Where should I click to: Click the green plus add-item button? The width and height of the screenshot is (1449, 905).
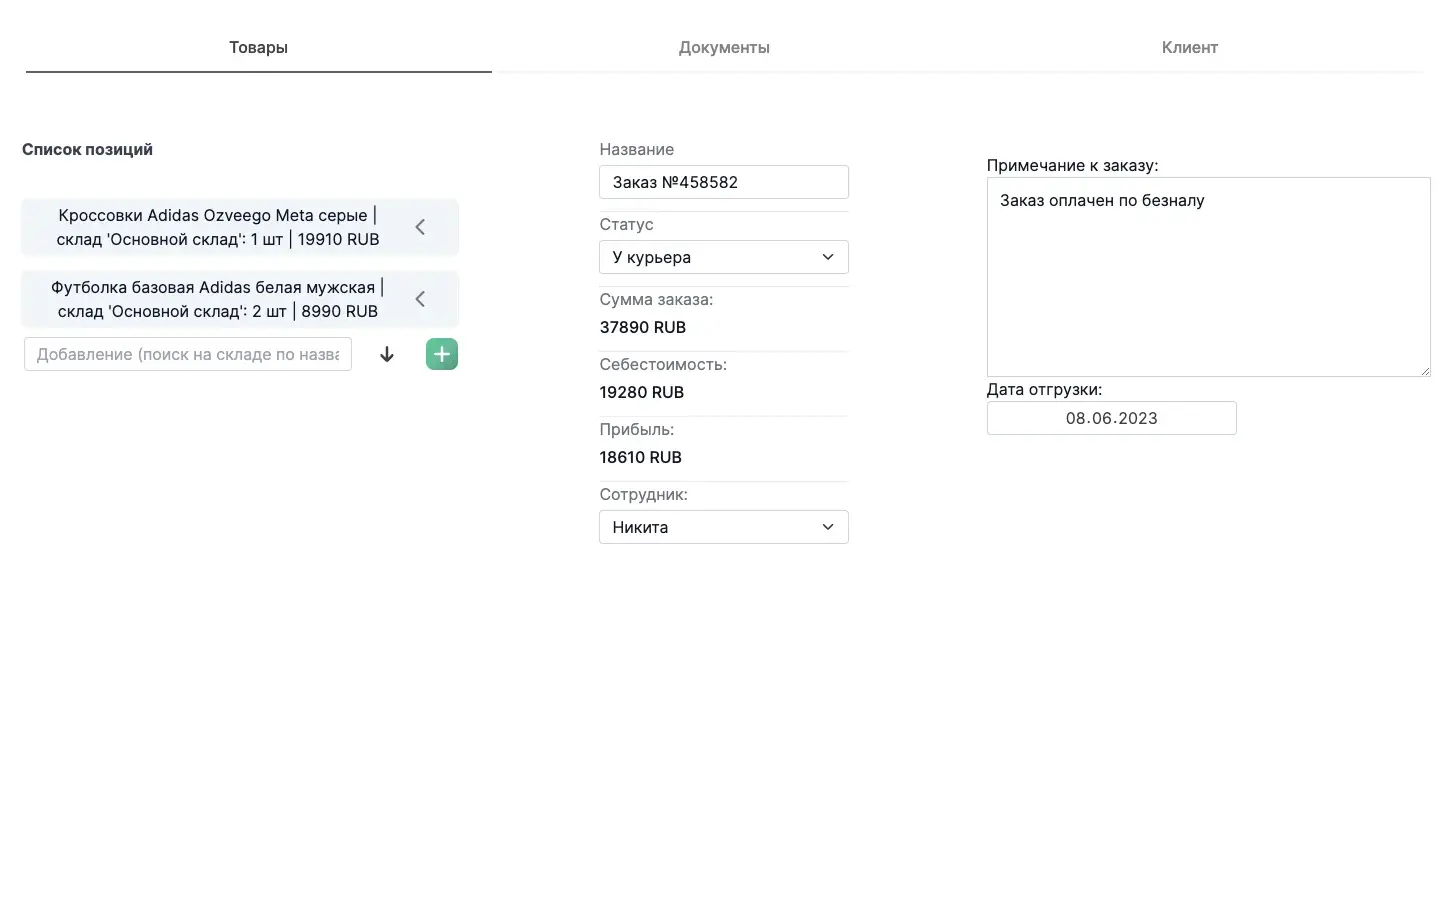pos(442,354)
